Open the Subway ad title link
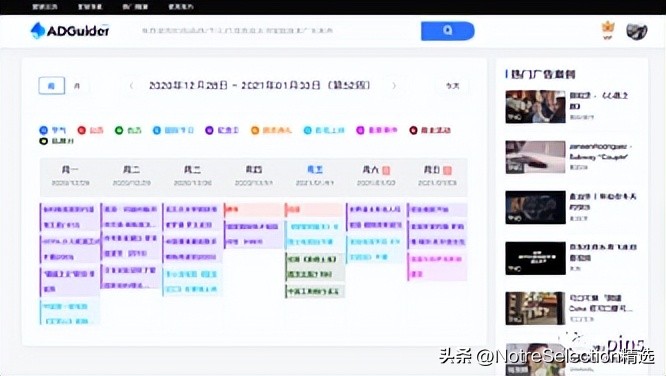666x376 pixels. point(601,151)
